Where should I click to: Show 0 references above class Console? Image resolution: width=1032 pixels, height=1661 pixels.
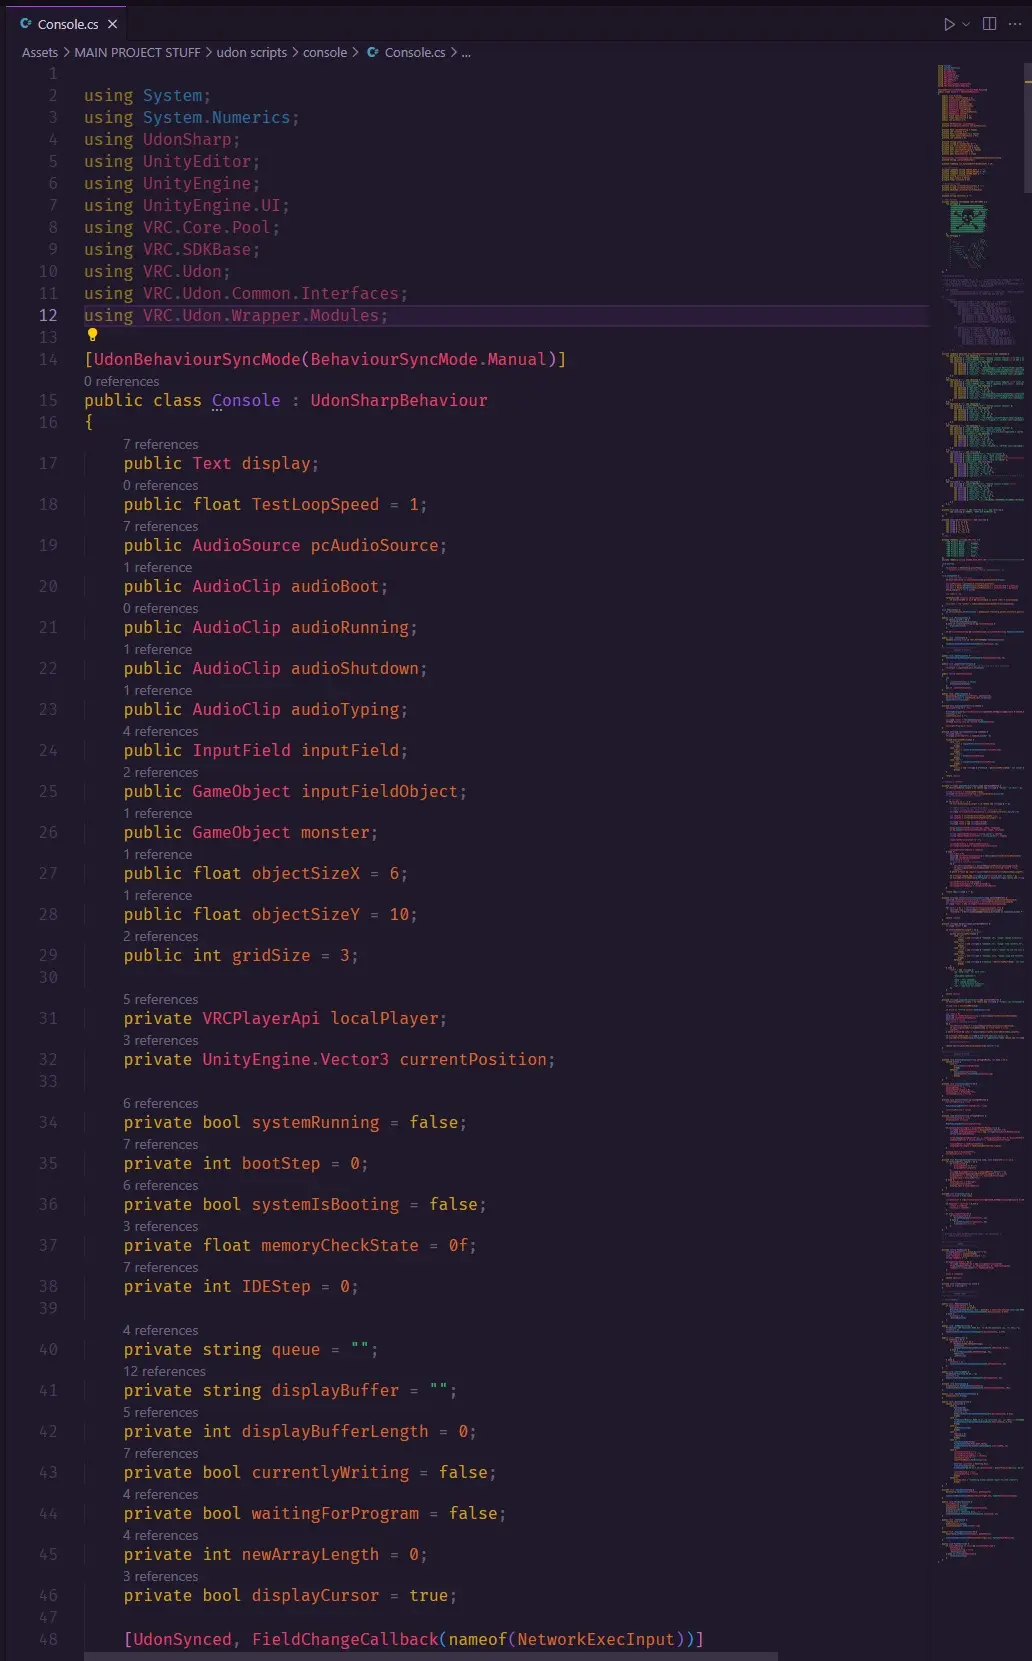click(122, 381)
